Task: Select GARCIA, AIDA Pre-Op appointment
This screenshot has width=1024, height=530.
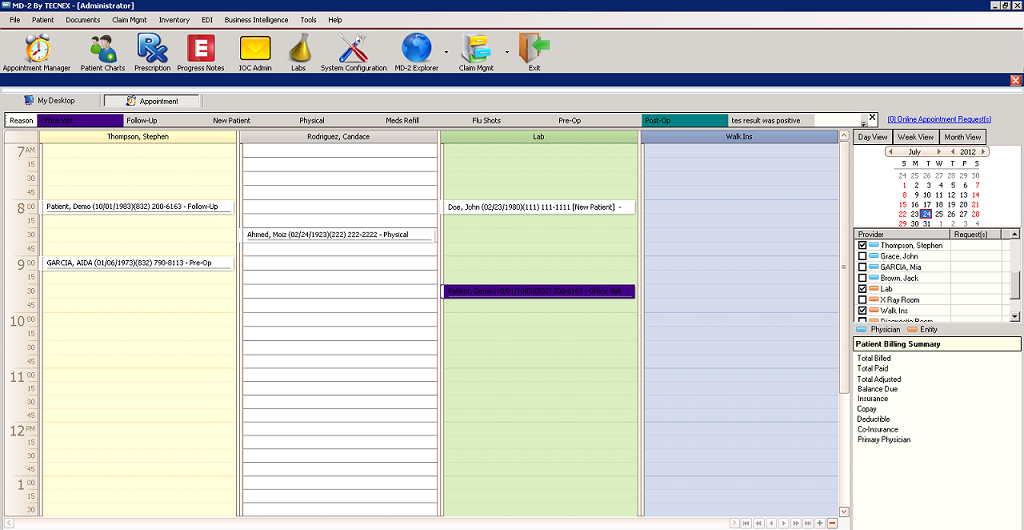Action: click(136, 262)
